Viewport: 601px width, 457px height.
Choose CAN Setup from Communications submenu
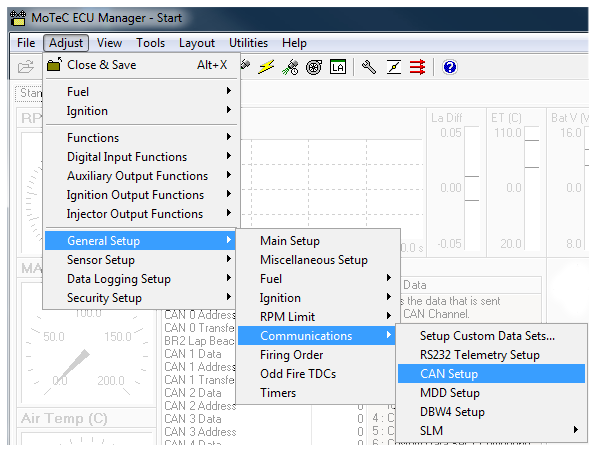coord(491,374)
